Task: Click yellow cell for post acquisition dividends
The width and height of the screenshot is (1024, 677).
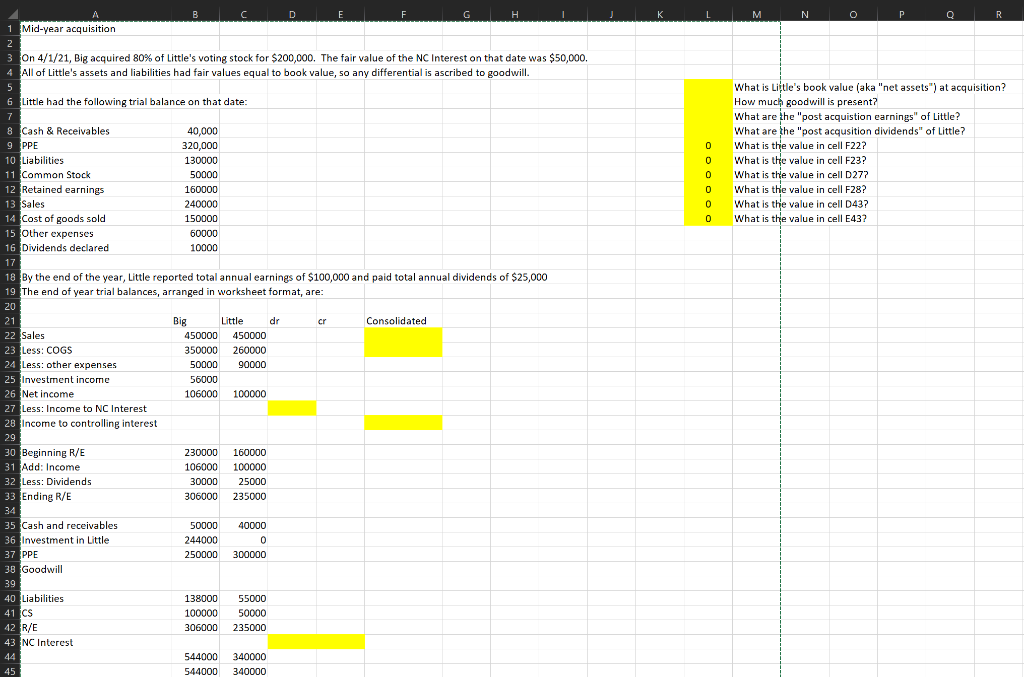Action: (708, 131)
